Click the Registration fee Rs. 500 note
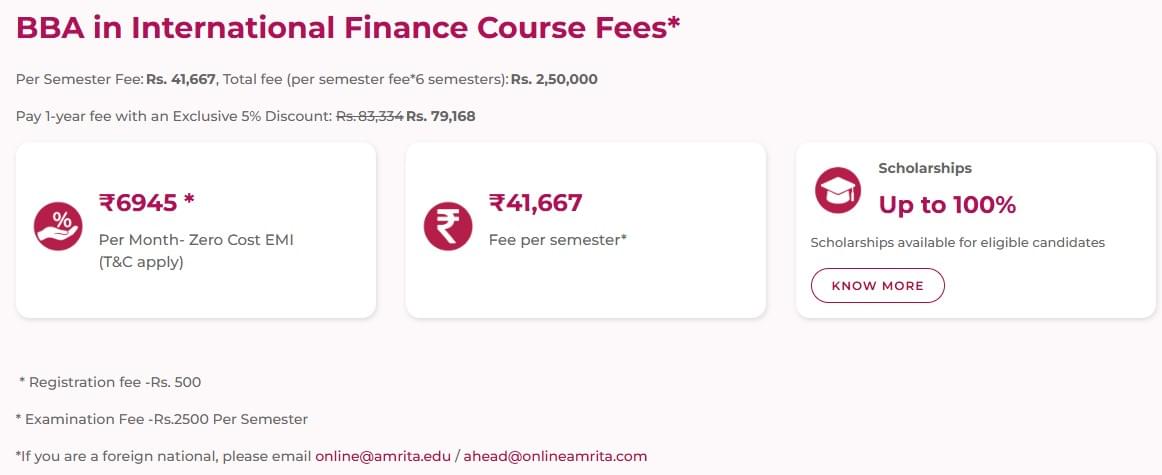This screenshot has width=1162, height=475. coord(110,382)
